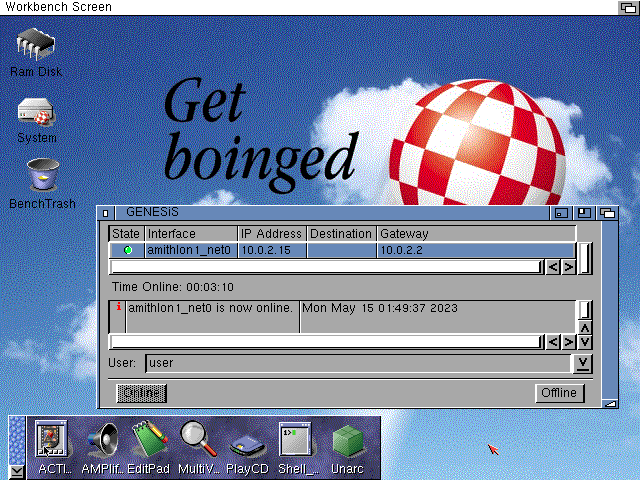Iconify the GENESiS window
This screenshot has height=480, width=640.
click(561, 213)
